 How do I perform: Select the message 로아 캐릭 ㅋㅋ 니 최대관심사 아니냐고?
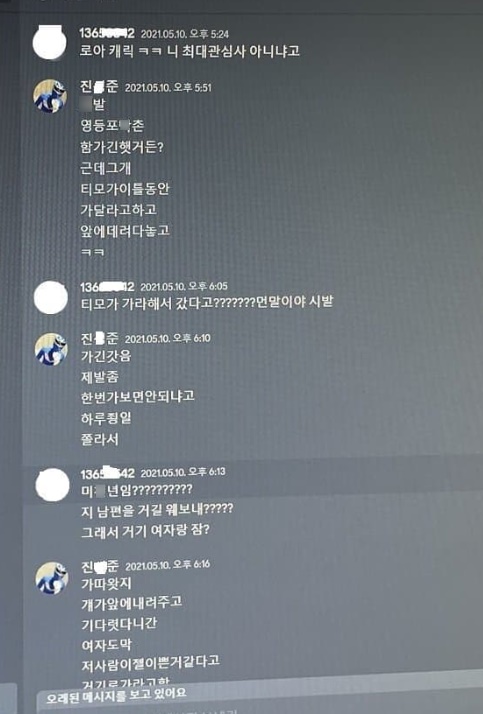tap(190, 51)
